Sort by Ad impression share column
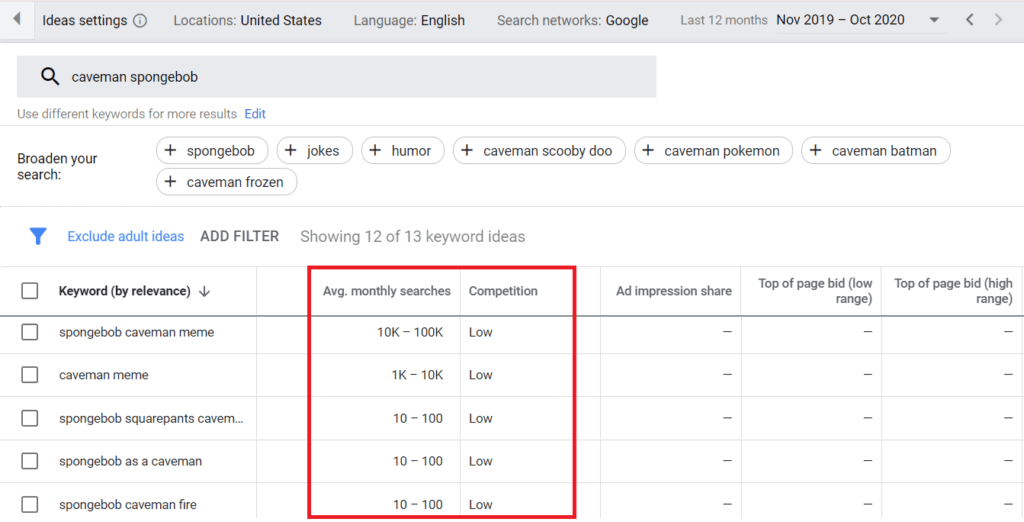 tap(673, 291)
